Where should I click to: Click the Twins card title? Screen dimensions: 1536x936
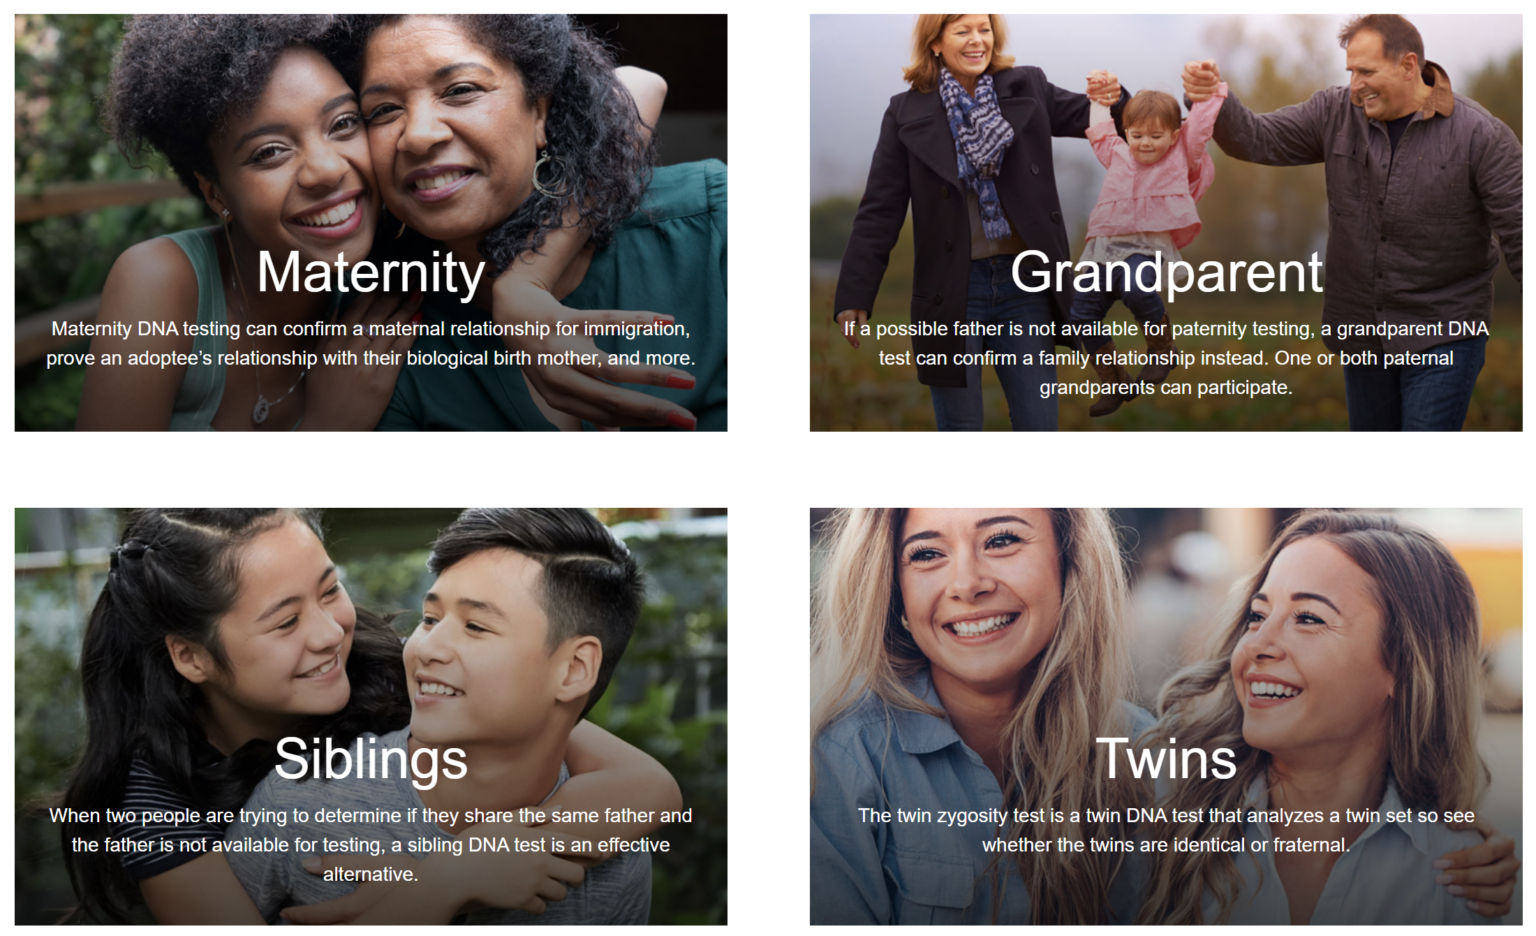[x=1166, y=758]
